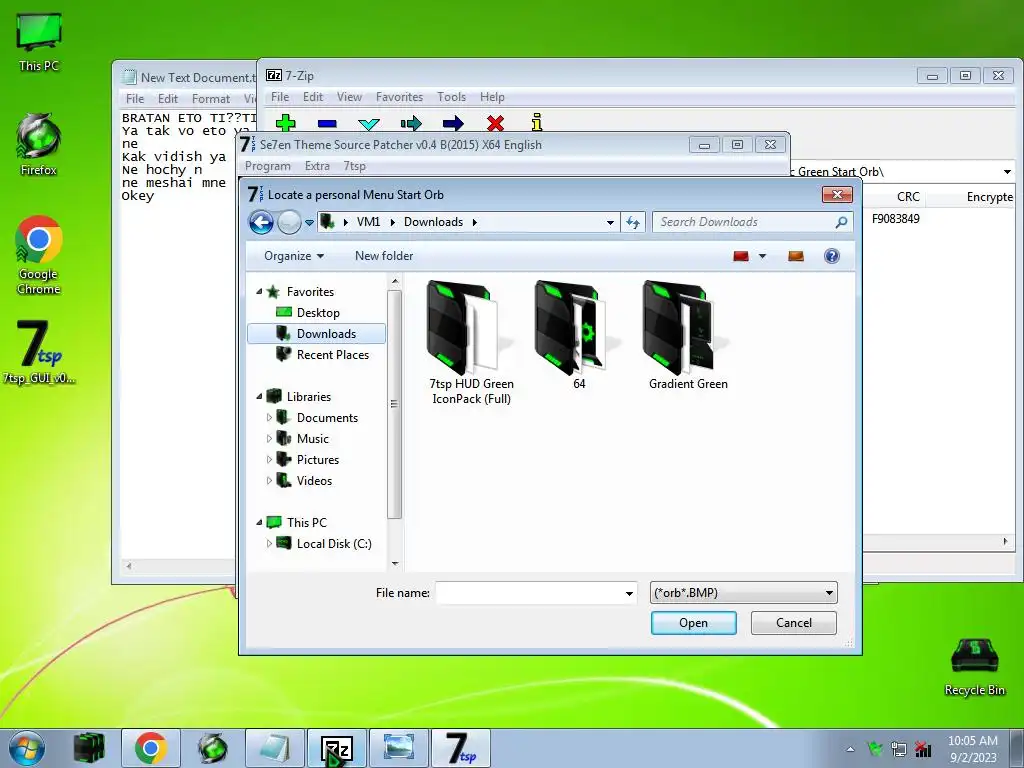Click the red X Delete icon in 7-Zip
The image size is (1024, 768).
click(495, 123)
